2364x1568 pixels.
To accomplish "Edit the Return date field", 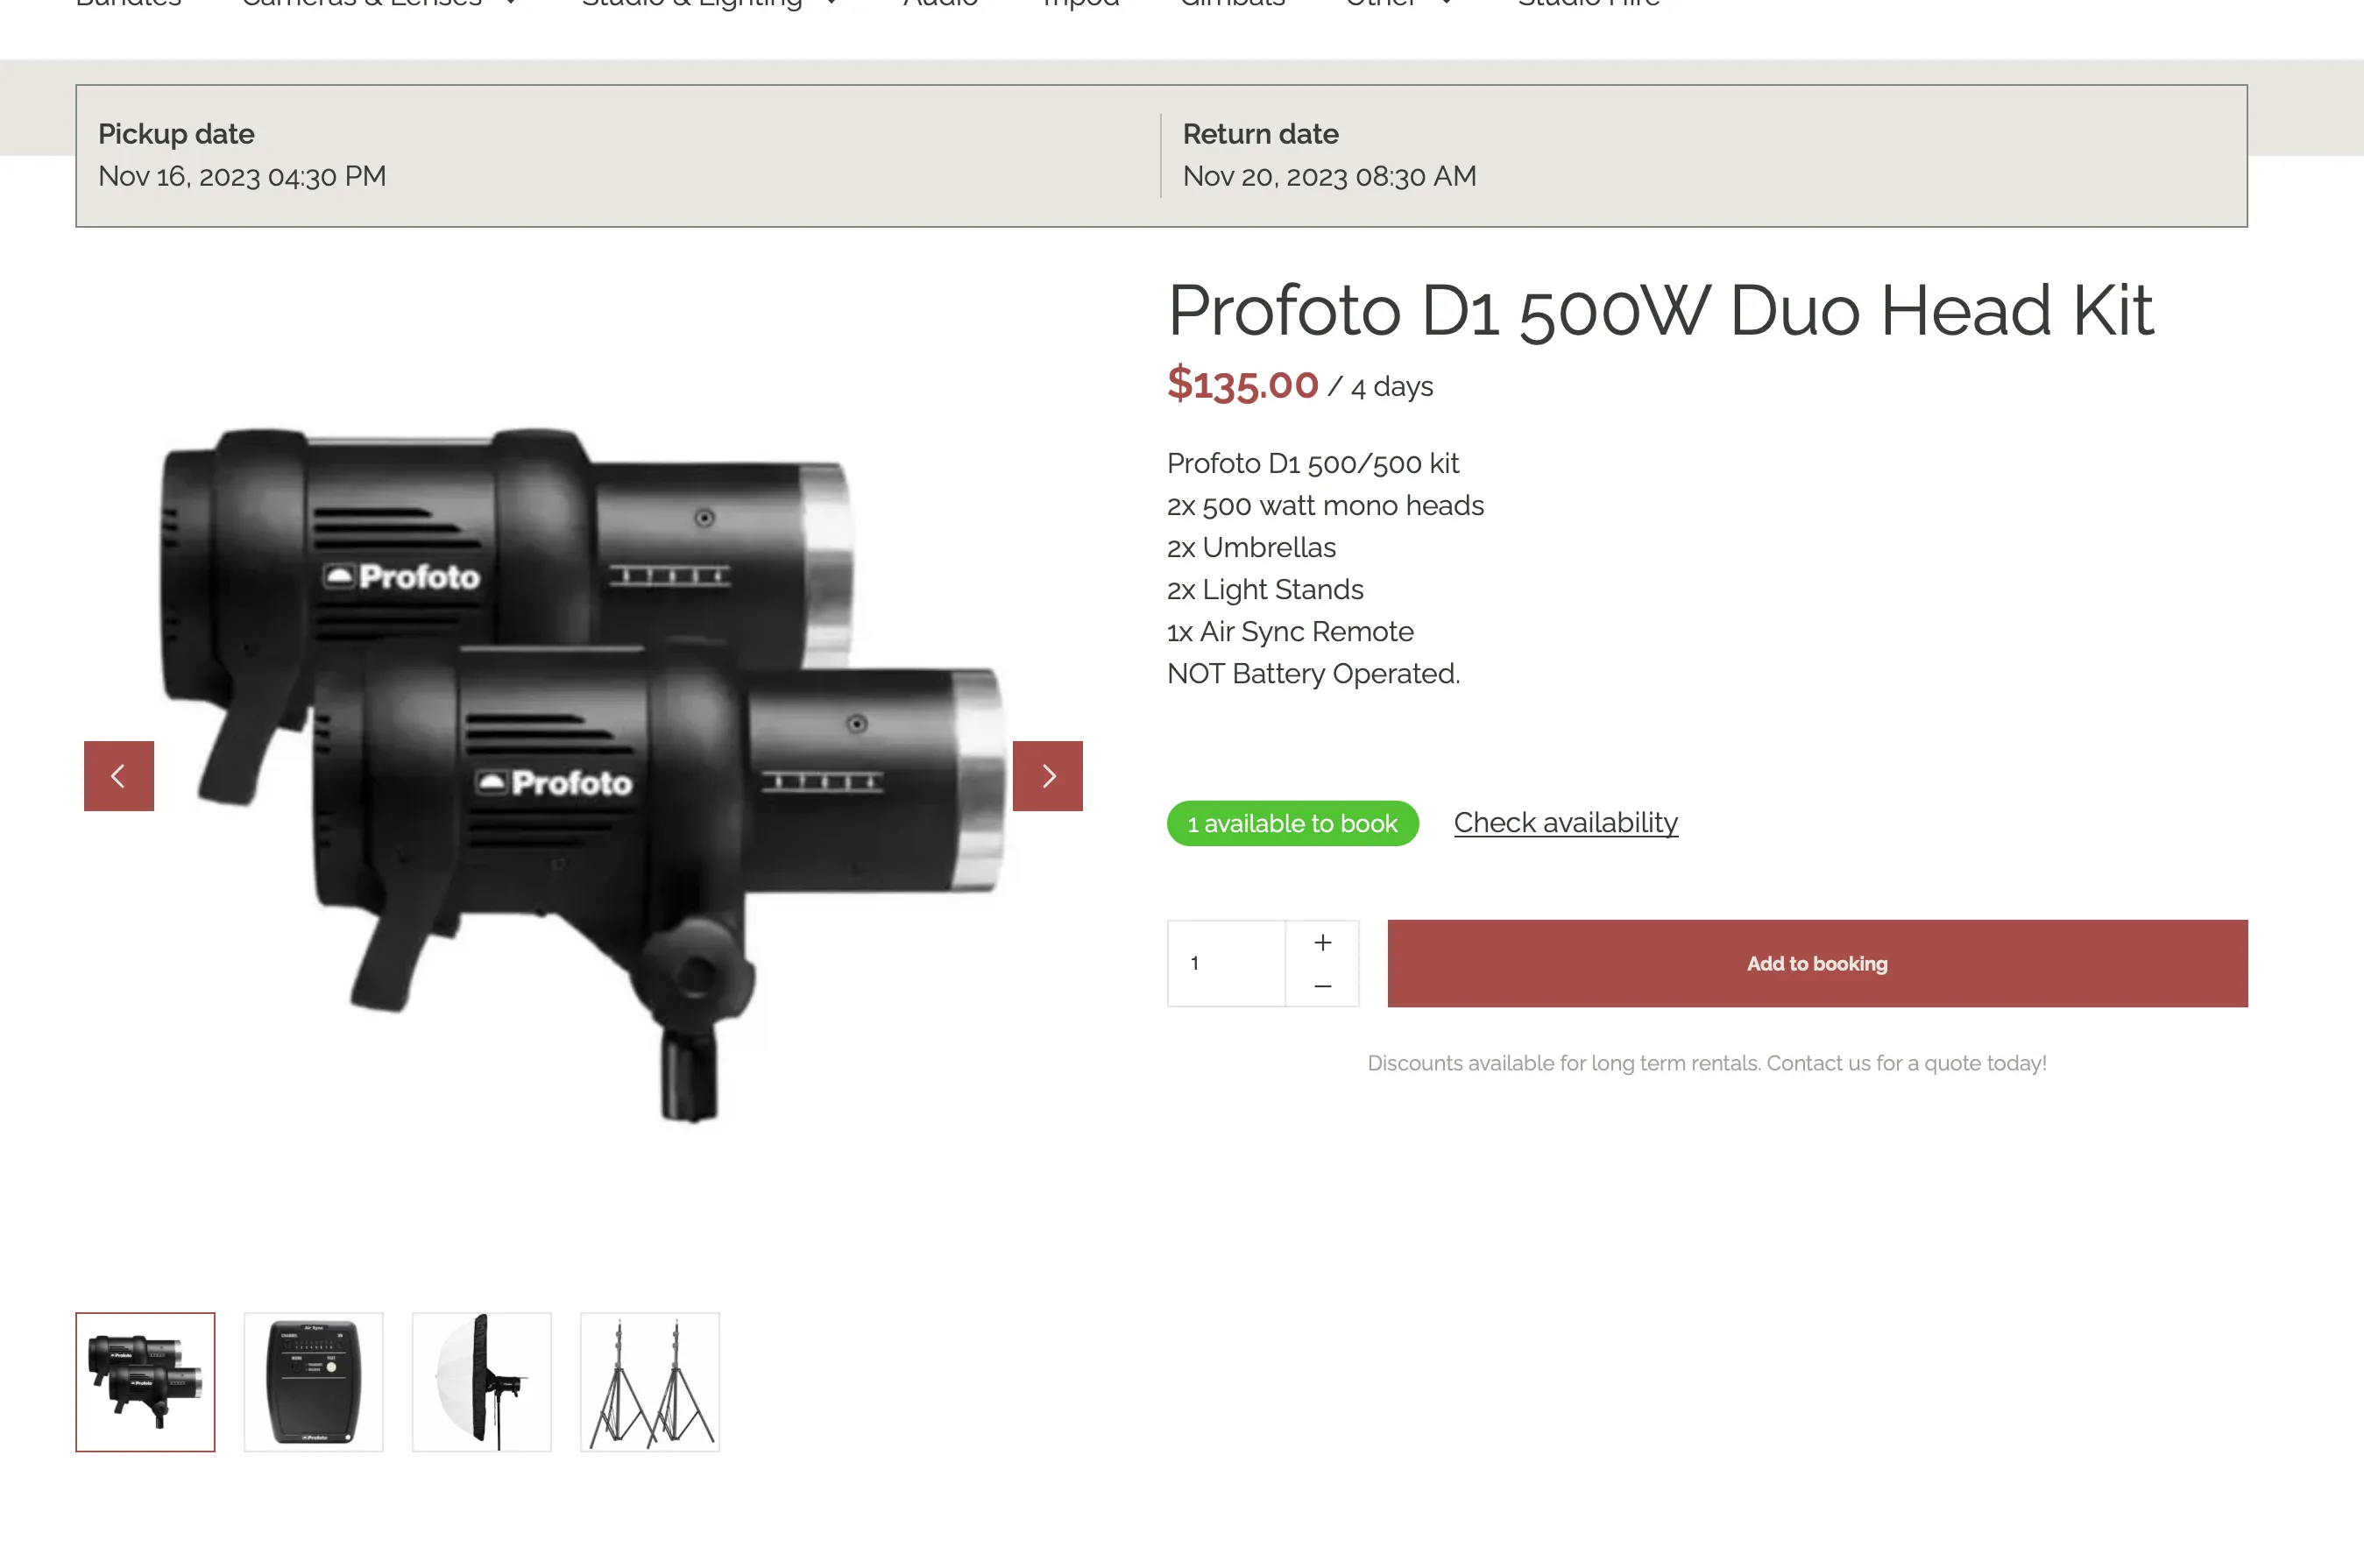I will point(1704,155).
